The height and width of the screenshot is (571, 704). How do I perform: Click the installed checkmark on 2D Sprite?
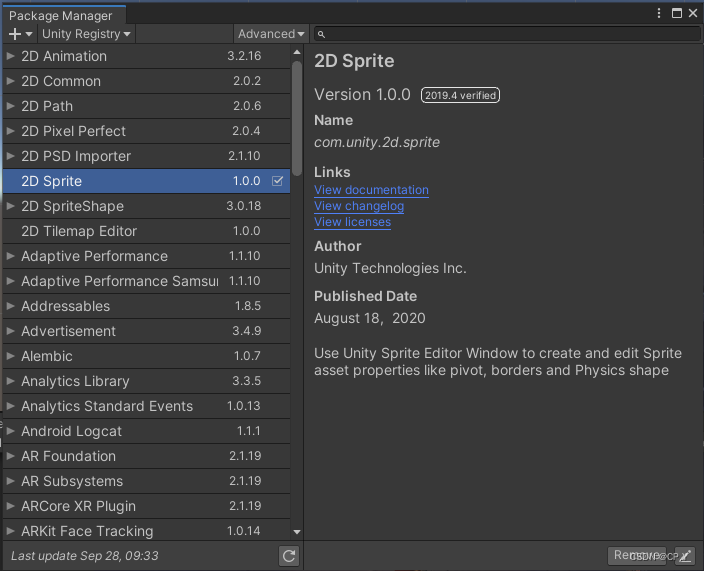pos(277,181)
